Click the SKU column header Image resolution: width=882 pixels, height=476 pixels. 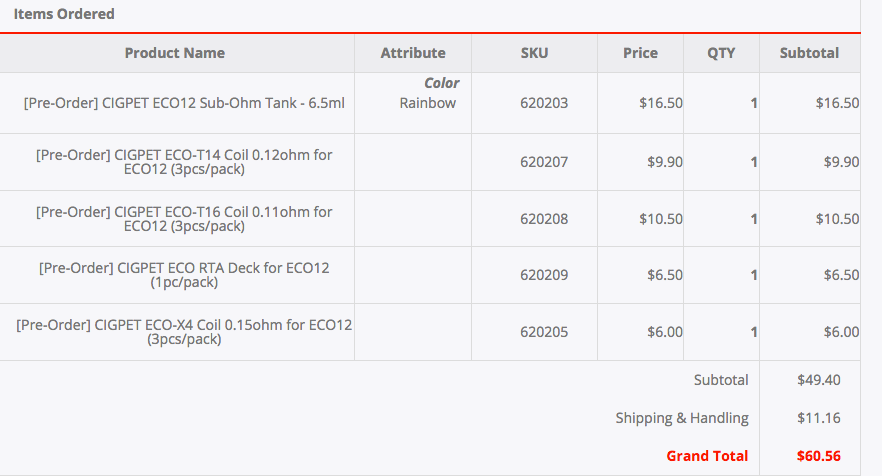coord(534,53)
